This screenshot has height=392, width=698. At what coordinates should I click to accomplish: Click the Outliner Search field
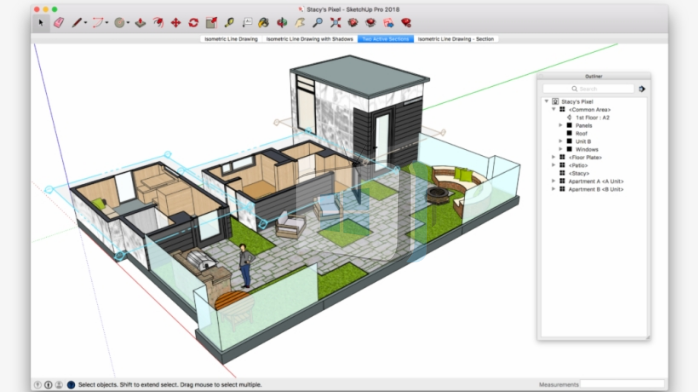(588, 89)
